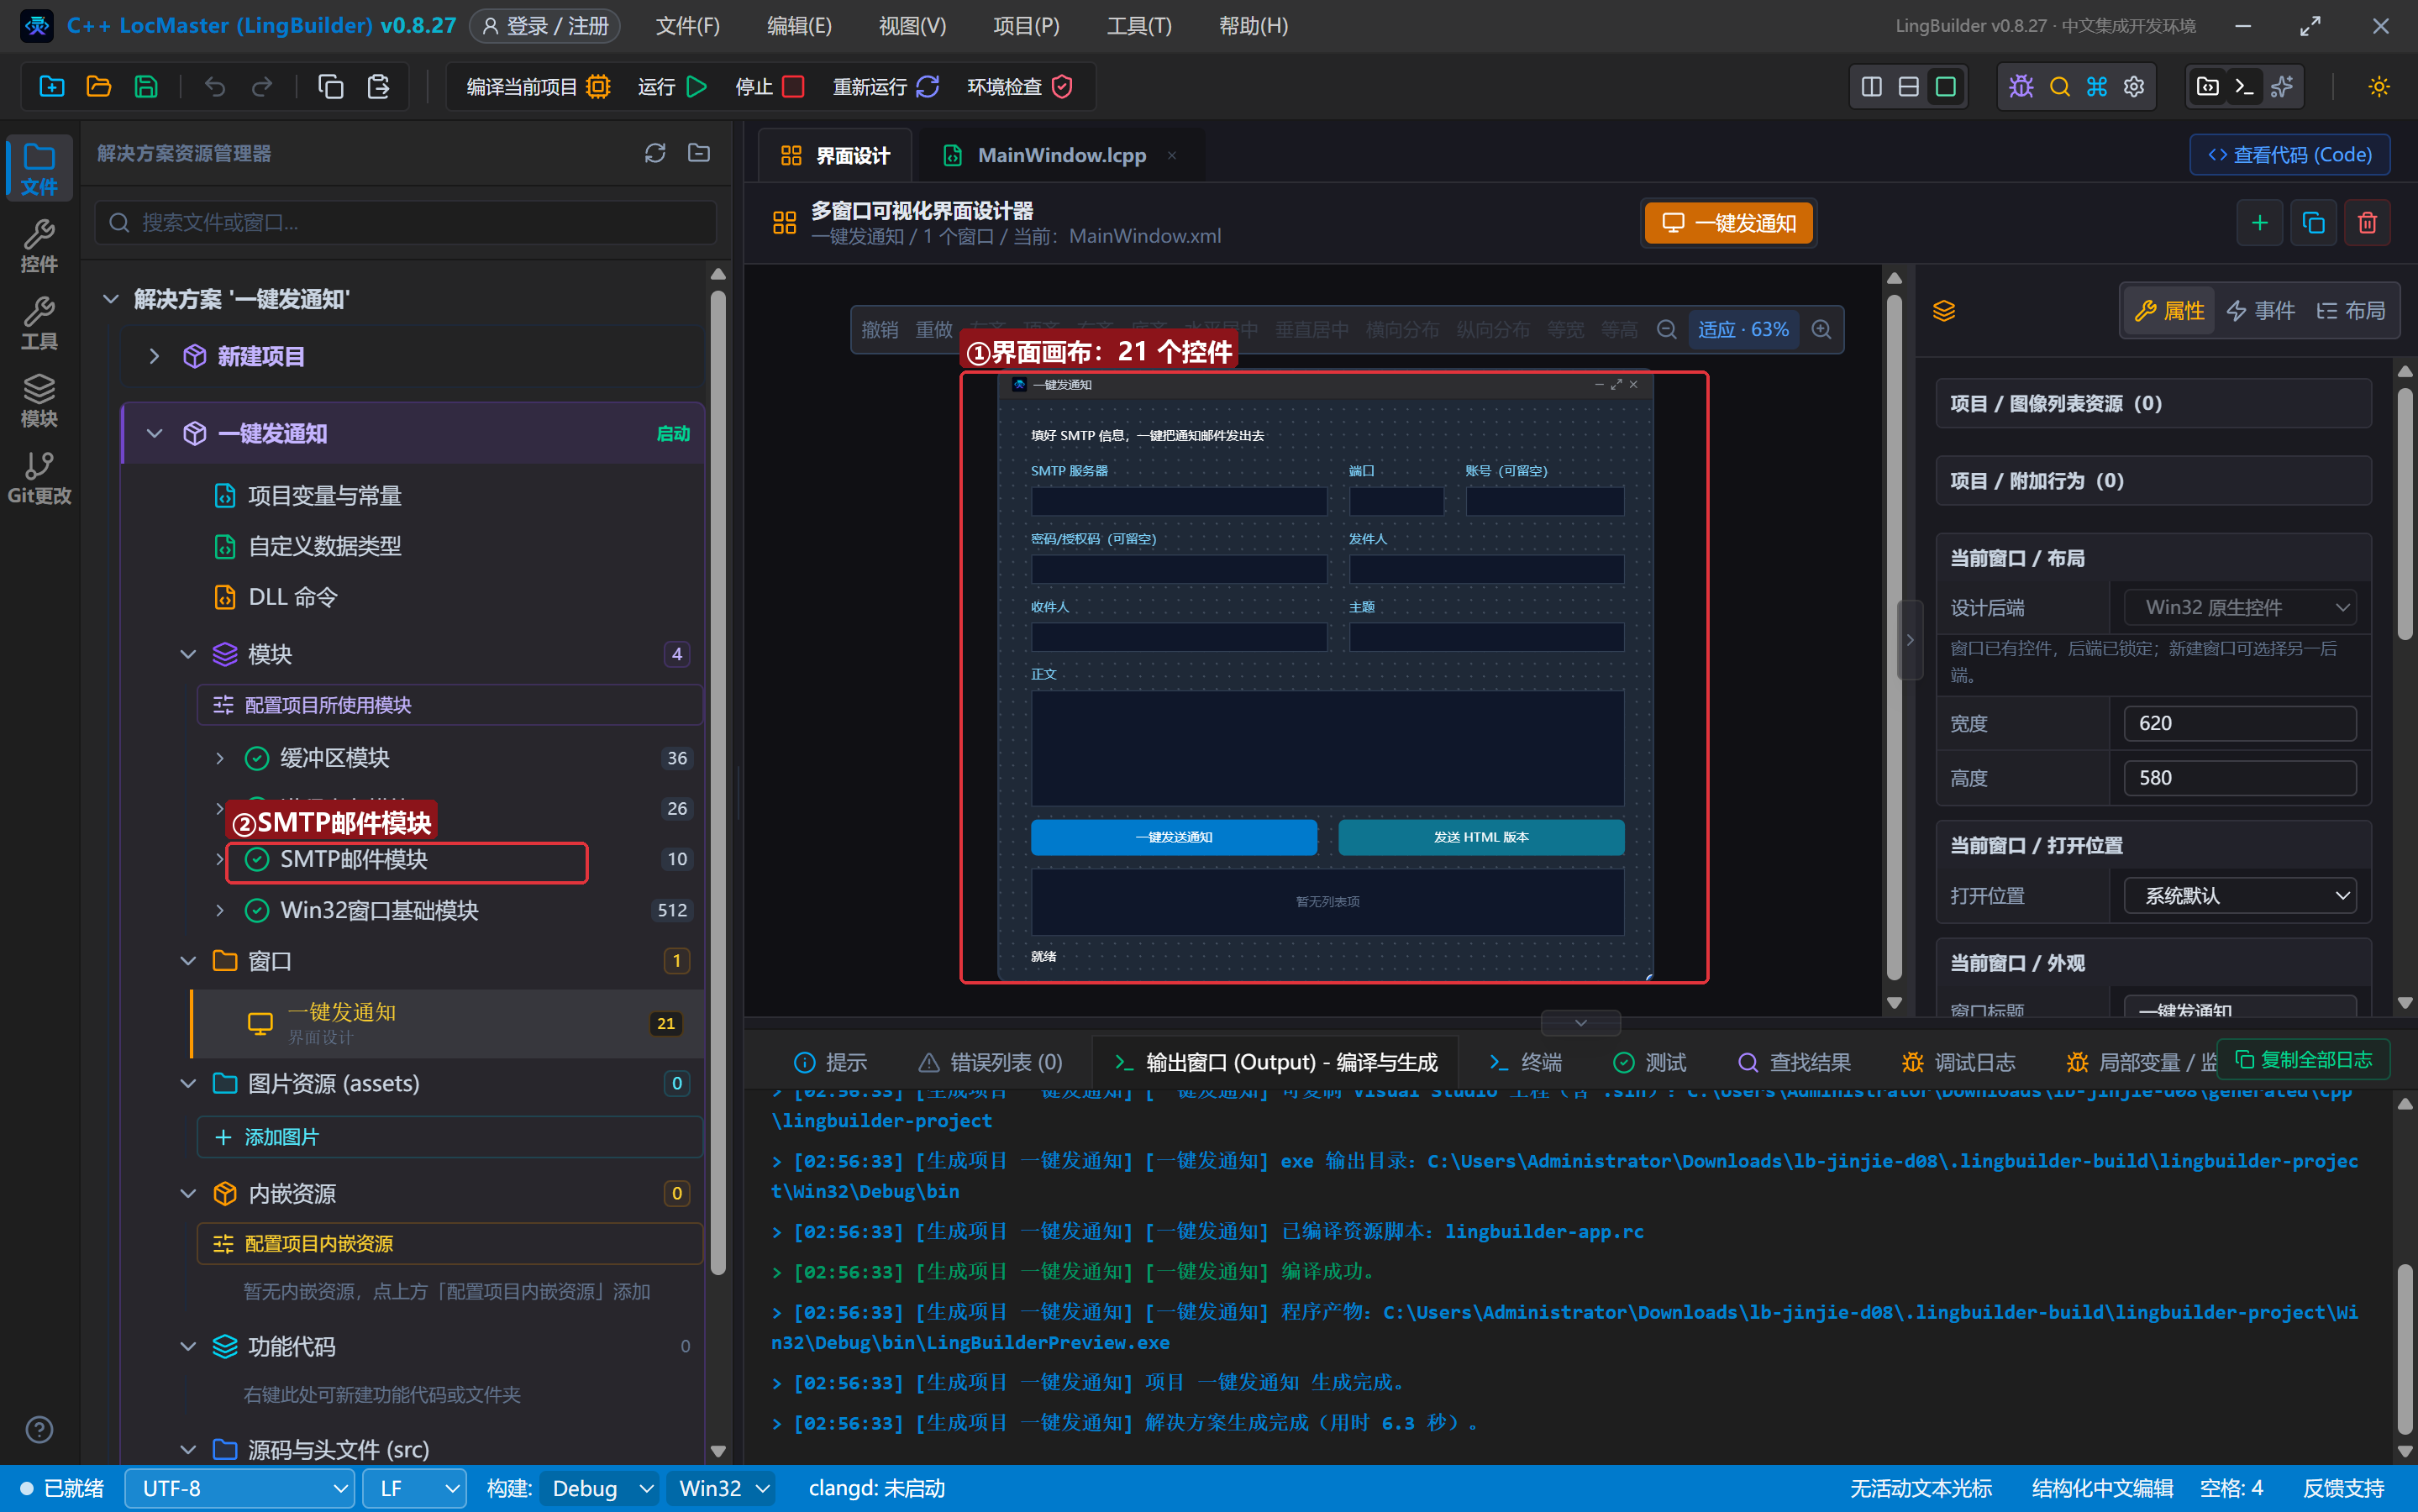Open the terminal prompt icon
This screenshot has width=2418, height=1512.
[2244, 87]
